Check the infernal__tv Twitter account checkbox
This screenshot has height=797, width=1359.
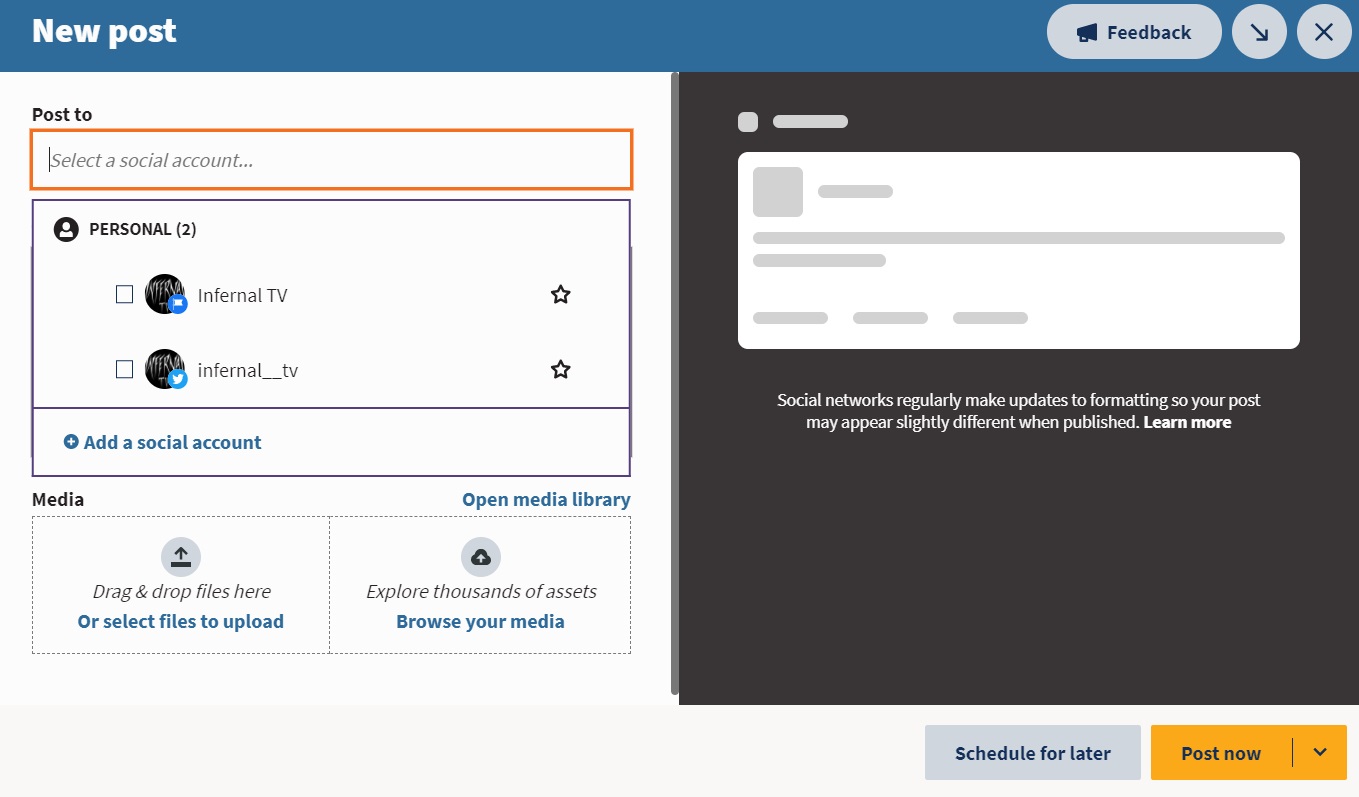click(x=124, y=369)
